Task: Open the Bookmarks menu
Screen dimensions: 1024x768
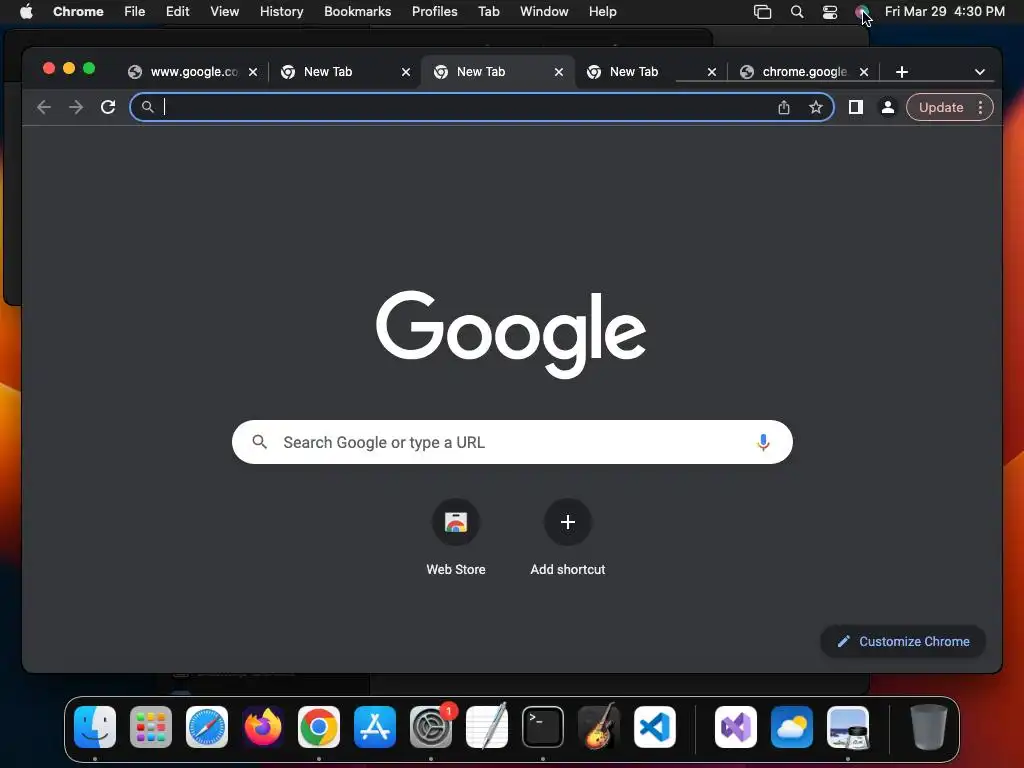Action: (357, 12)
